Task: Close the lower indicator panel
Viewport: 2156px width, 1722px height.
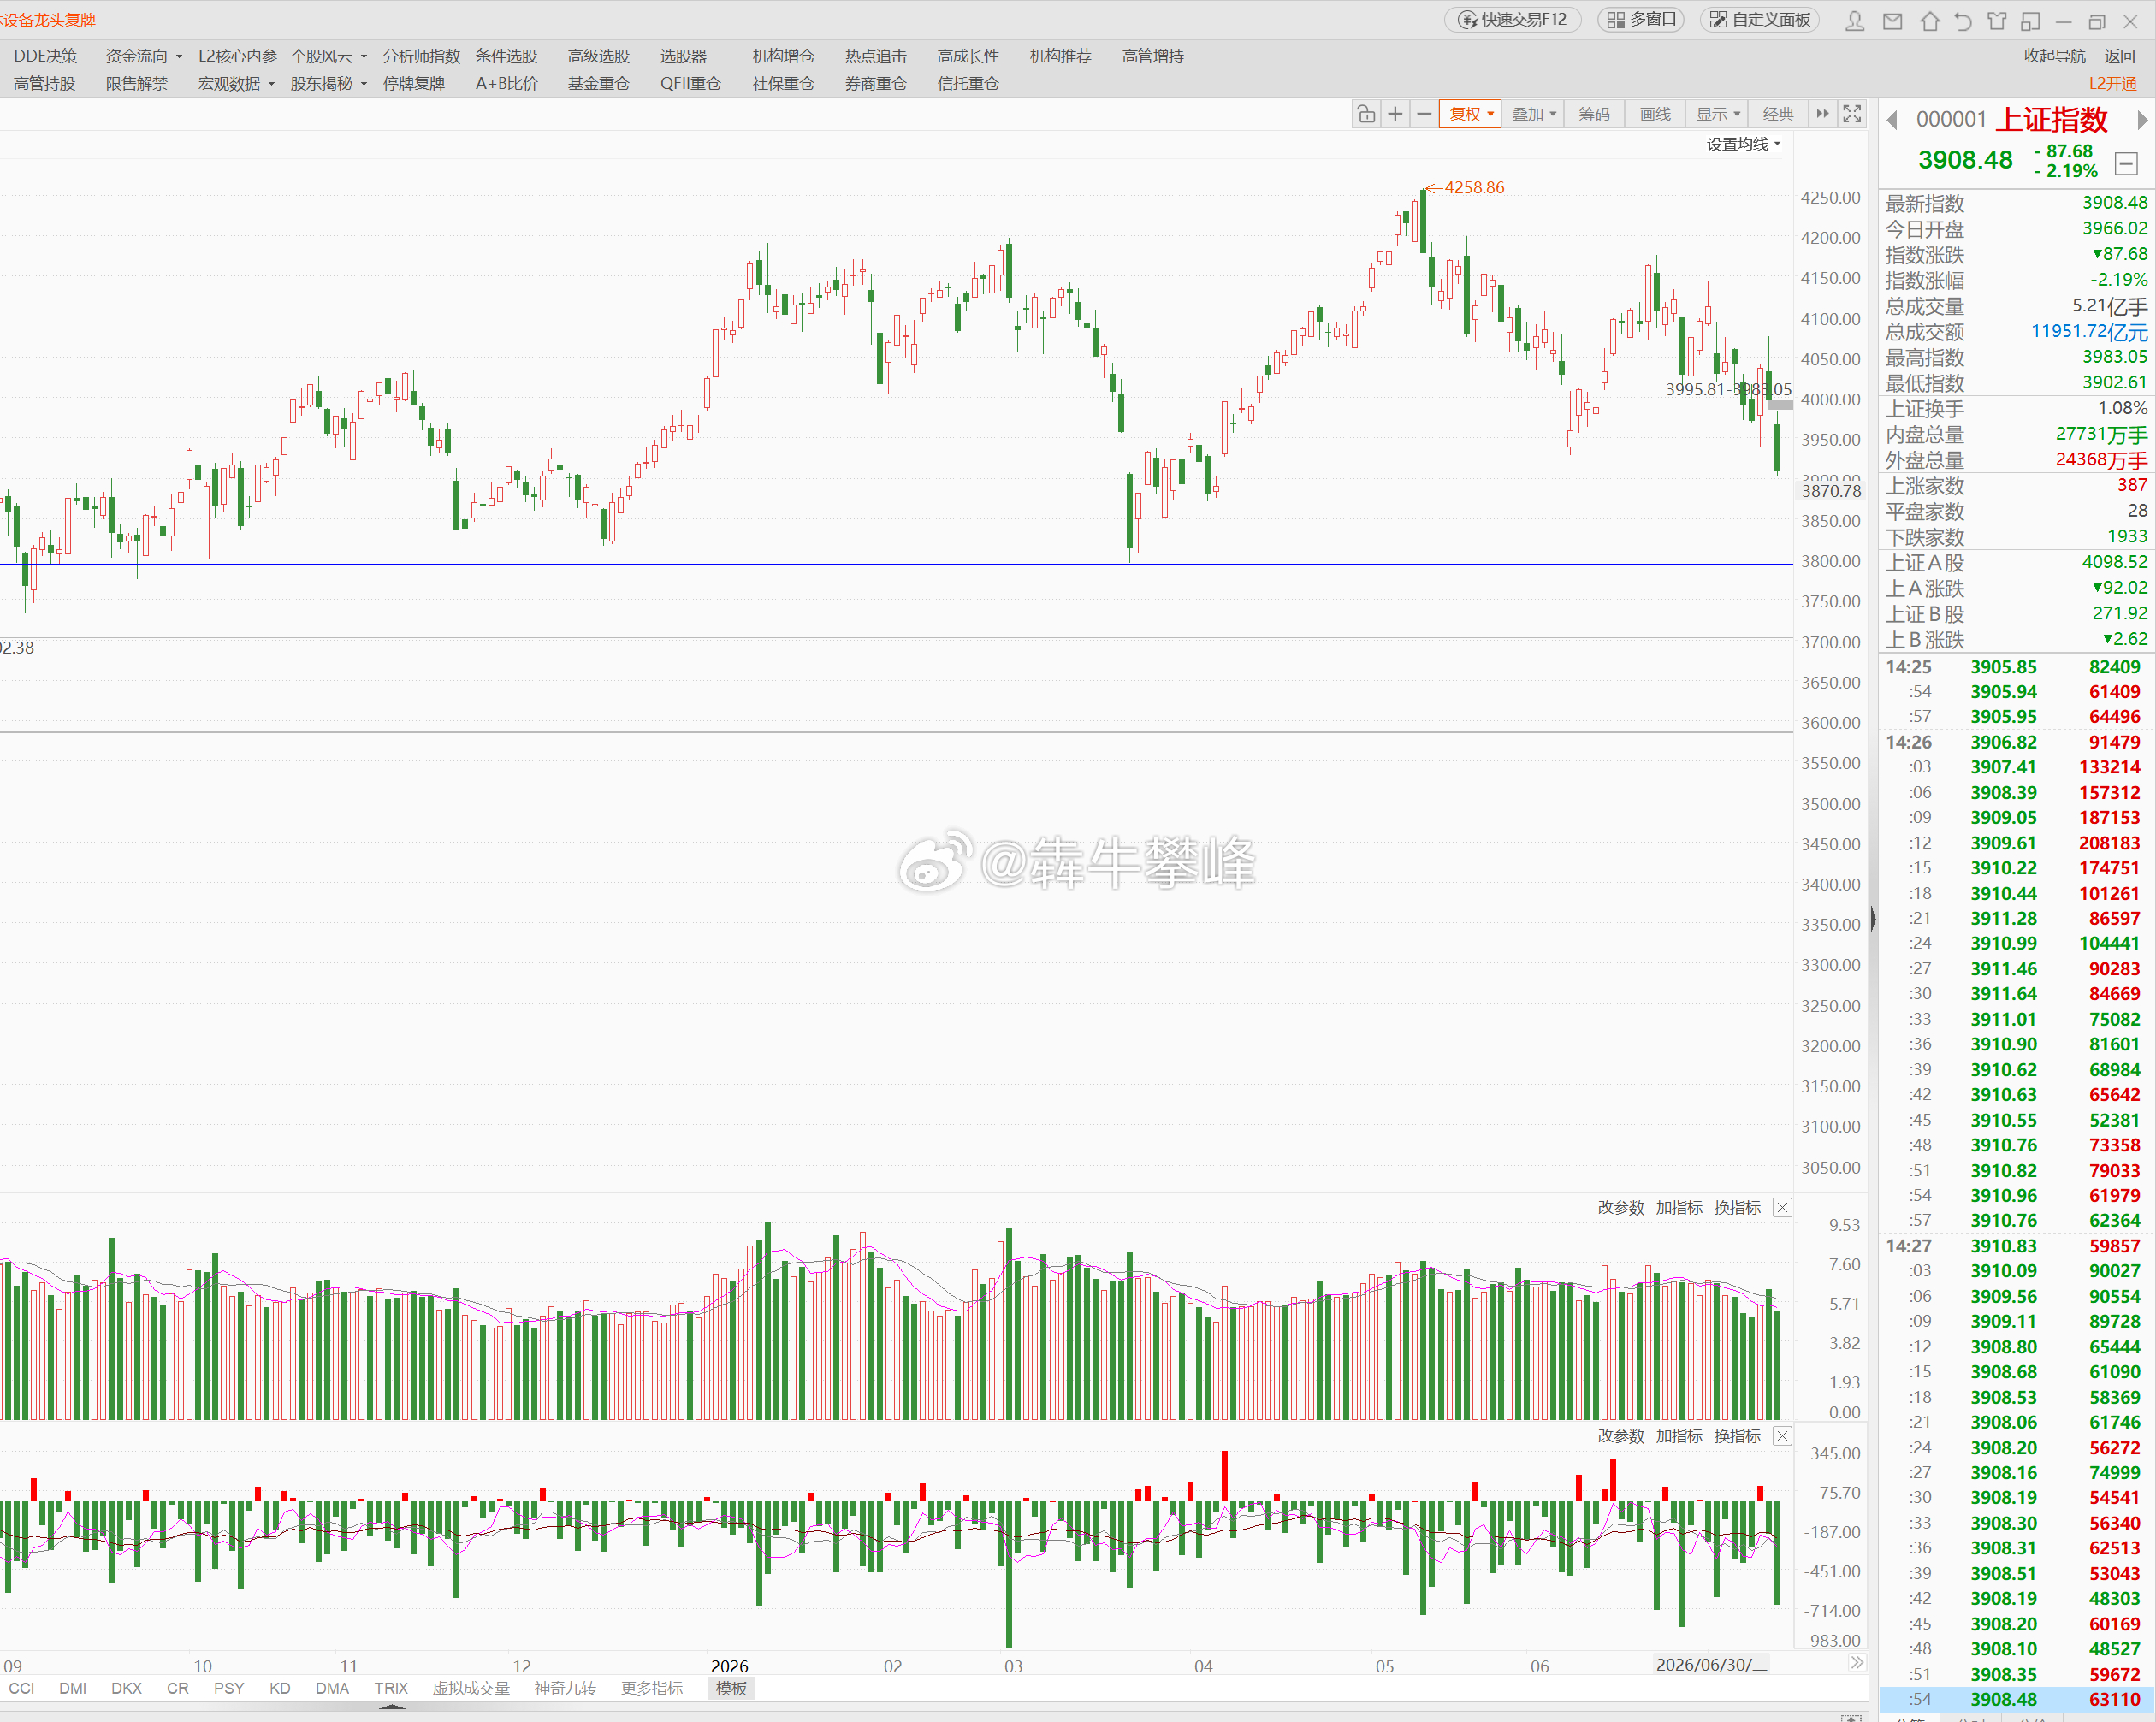Action: pyautogui.click(x=1782, y=1435)
